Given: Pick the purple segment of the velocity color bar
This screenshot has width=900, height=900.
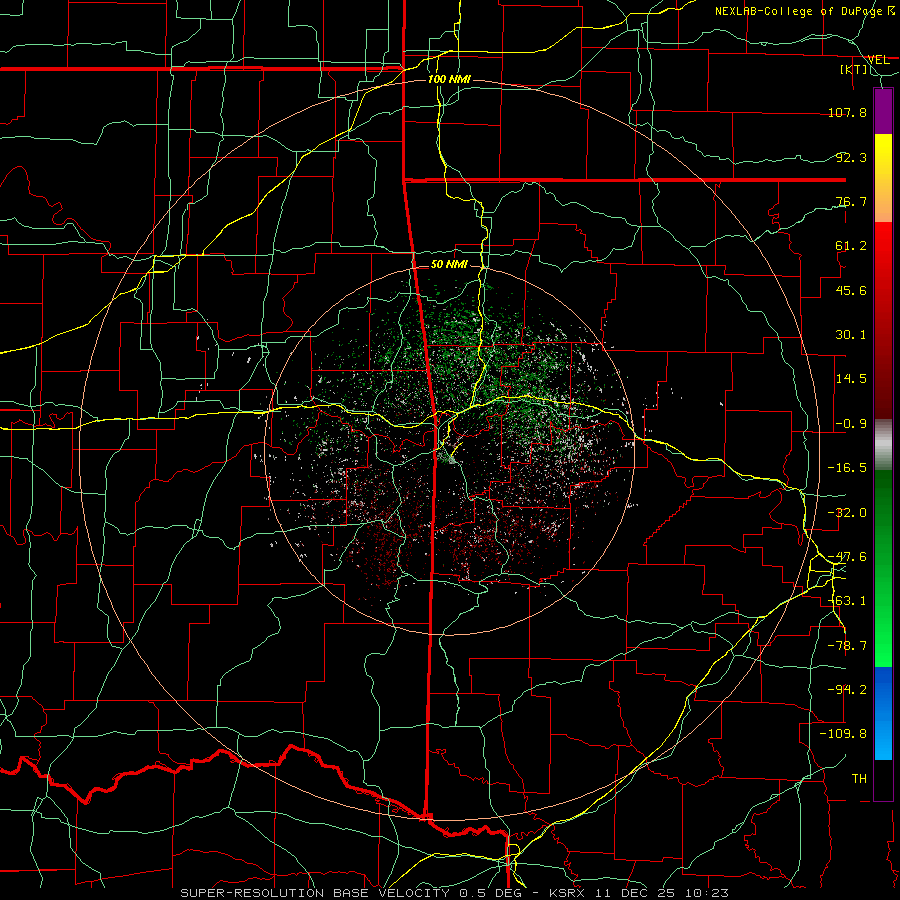Looking at the screenshot, I should point(883,111).
